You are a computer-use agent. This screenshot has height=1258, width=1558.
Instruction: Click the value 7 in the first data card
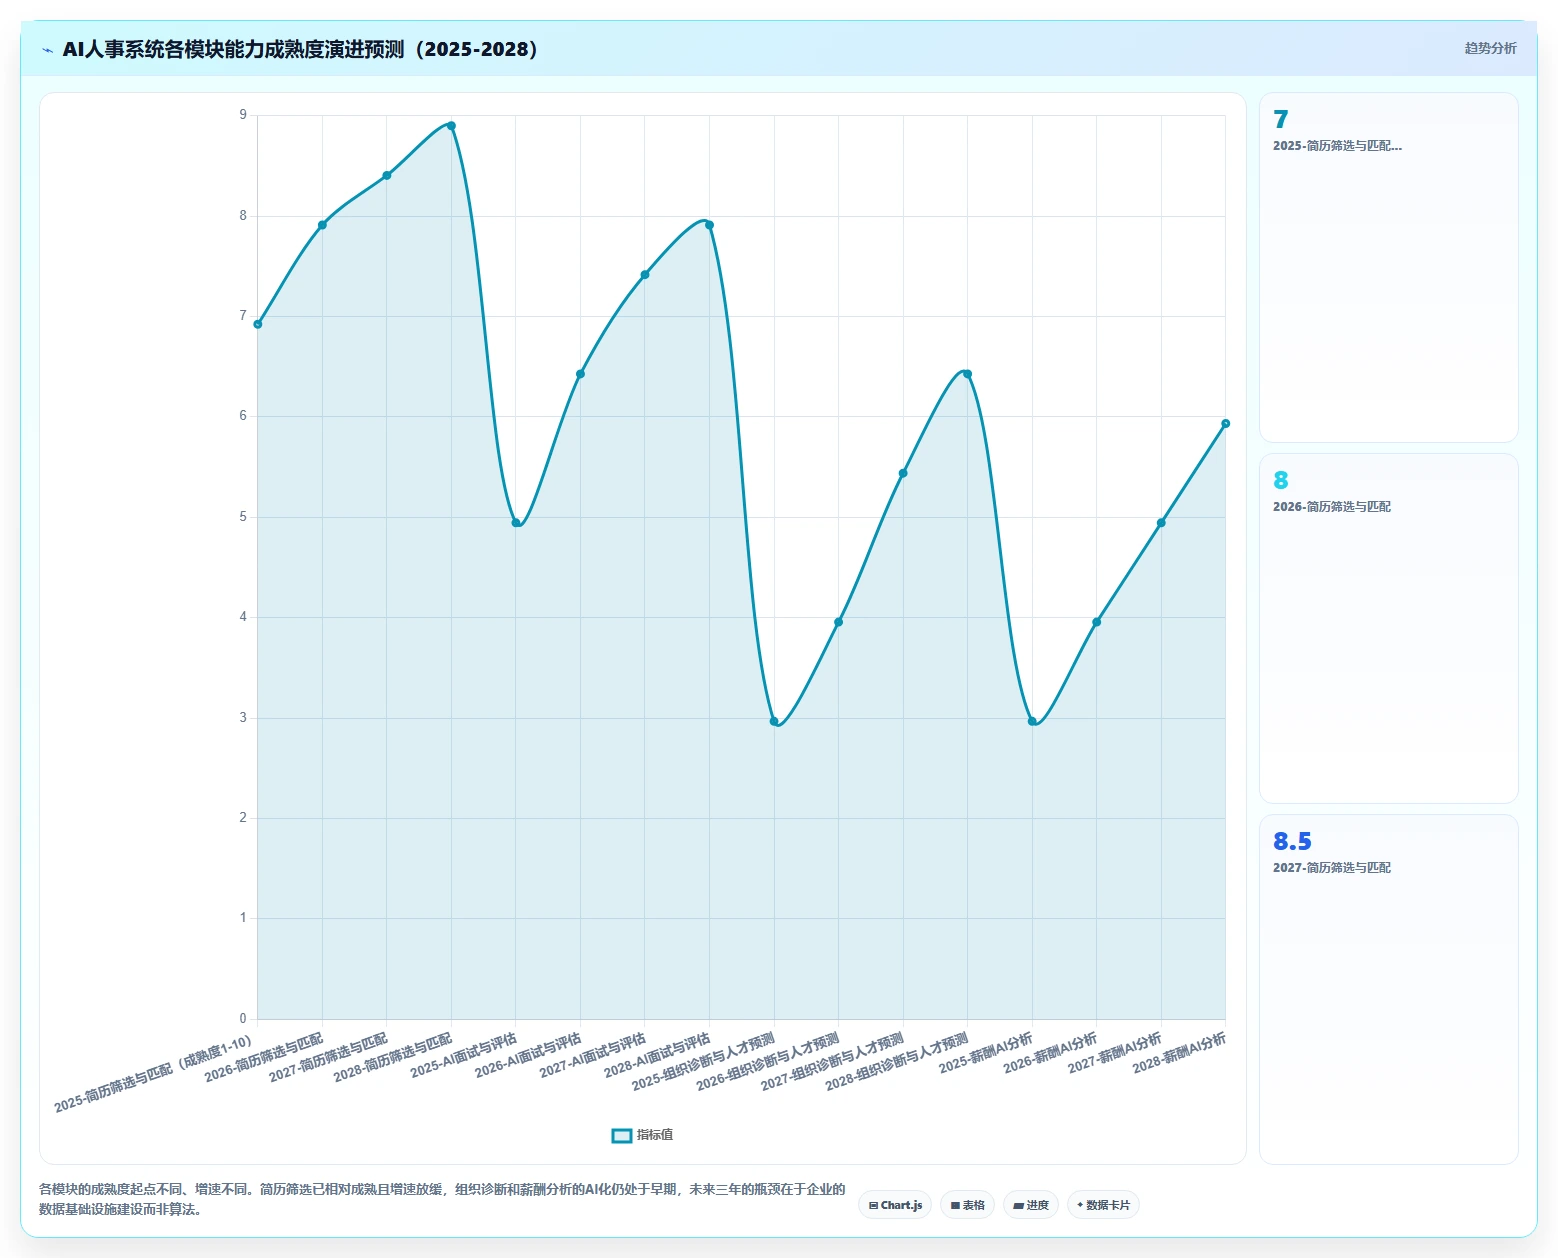(x=1281, y=120)
